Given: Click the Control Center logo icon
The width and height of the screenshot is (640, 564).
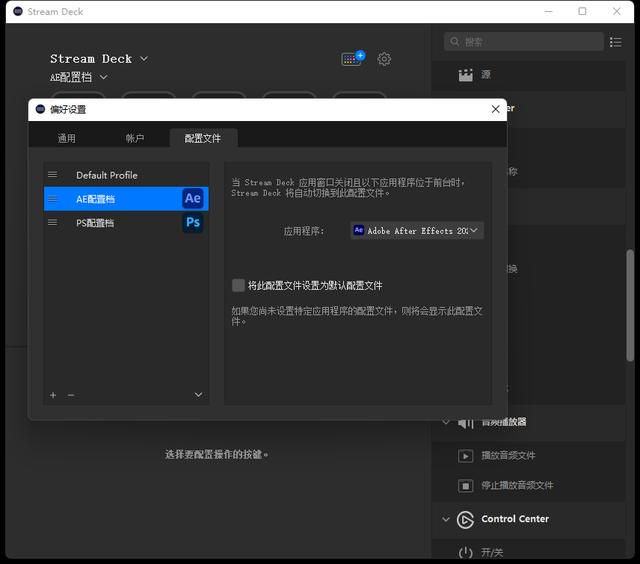Looking at the screenshot, I should [x=465, y=520].
